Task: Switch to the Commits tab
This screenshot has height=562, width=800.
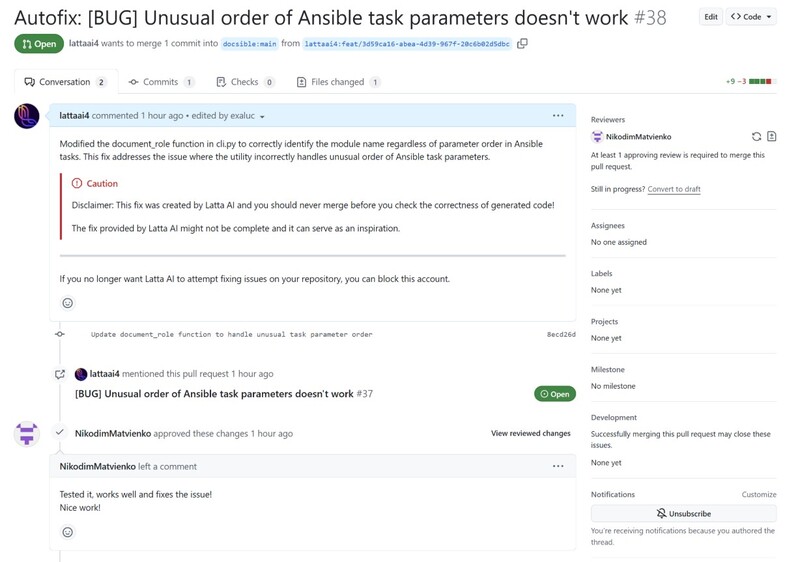Action: pos(161,82)
